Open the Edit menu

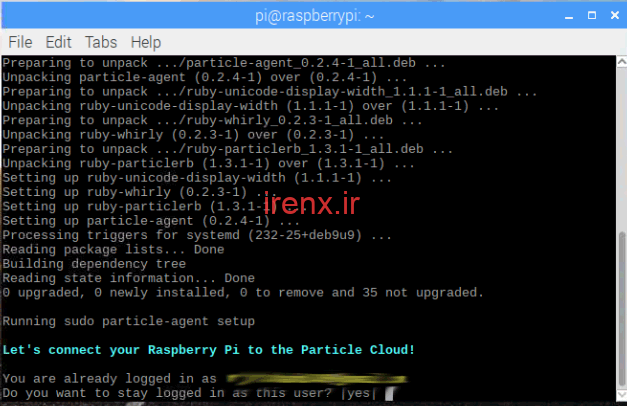(x=58, y=42)
